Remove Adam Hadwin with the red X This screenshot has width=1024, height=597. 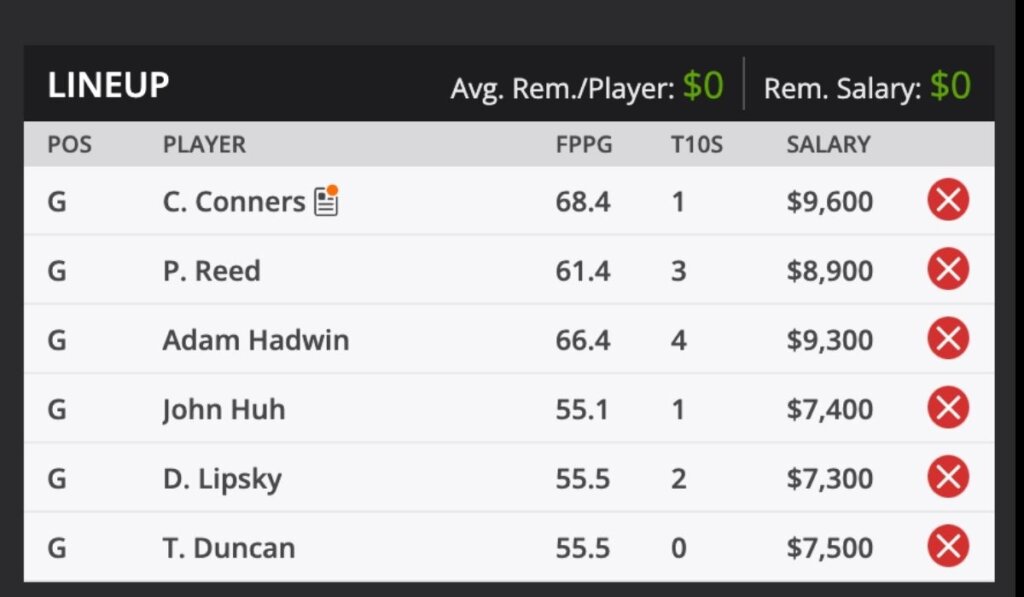(947, 339)
